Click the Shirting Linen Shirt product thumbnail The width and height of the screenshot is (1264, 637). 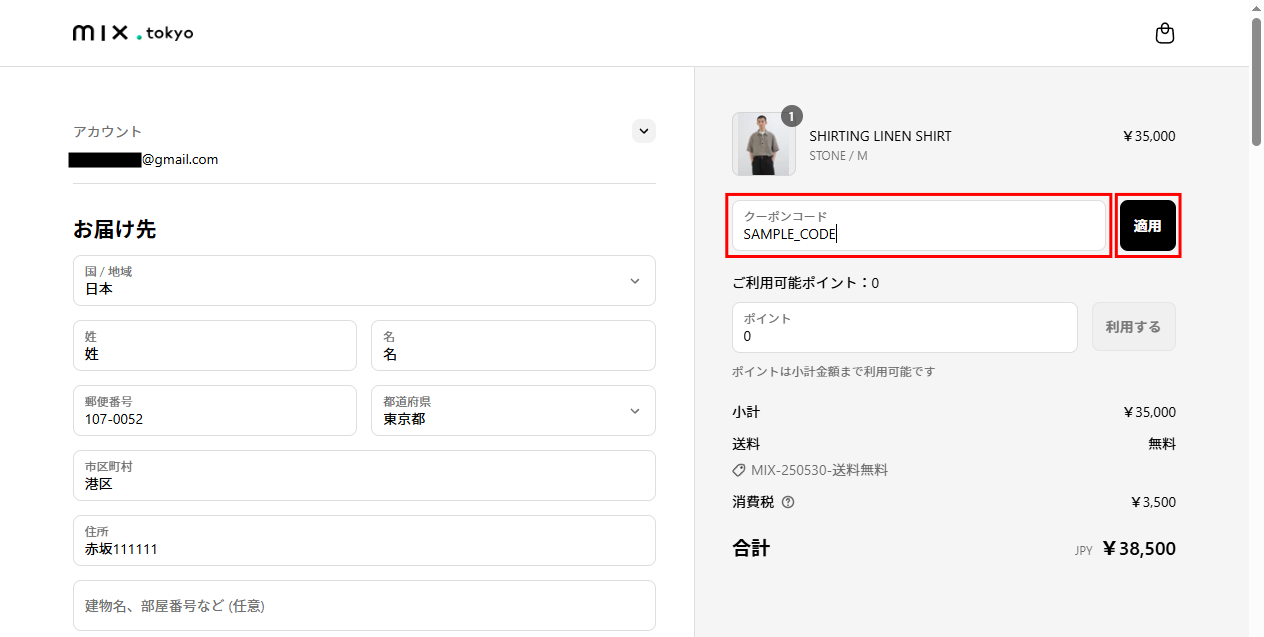764,145
